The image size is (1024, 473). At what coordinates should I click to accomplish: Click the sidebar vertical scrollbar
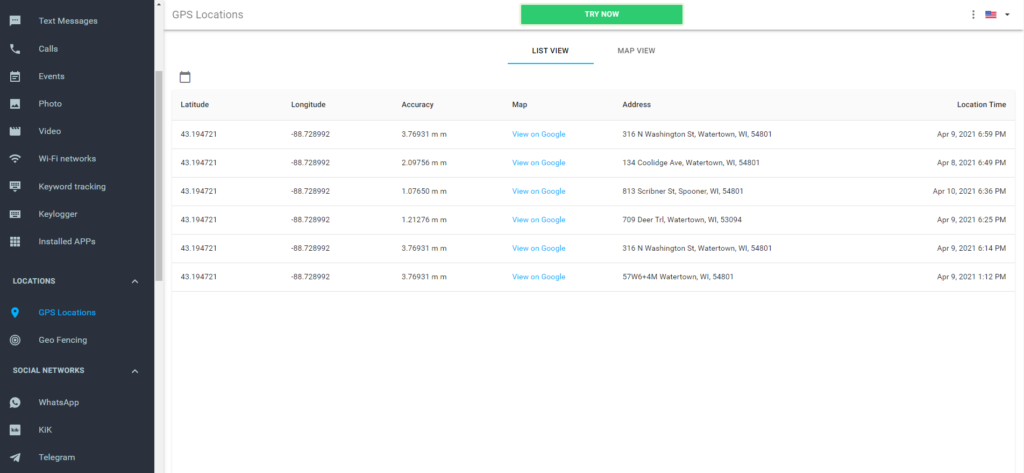tap(158, 175)
